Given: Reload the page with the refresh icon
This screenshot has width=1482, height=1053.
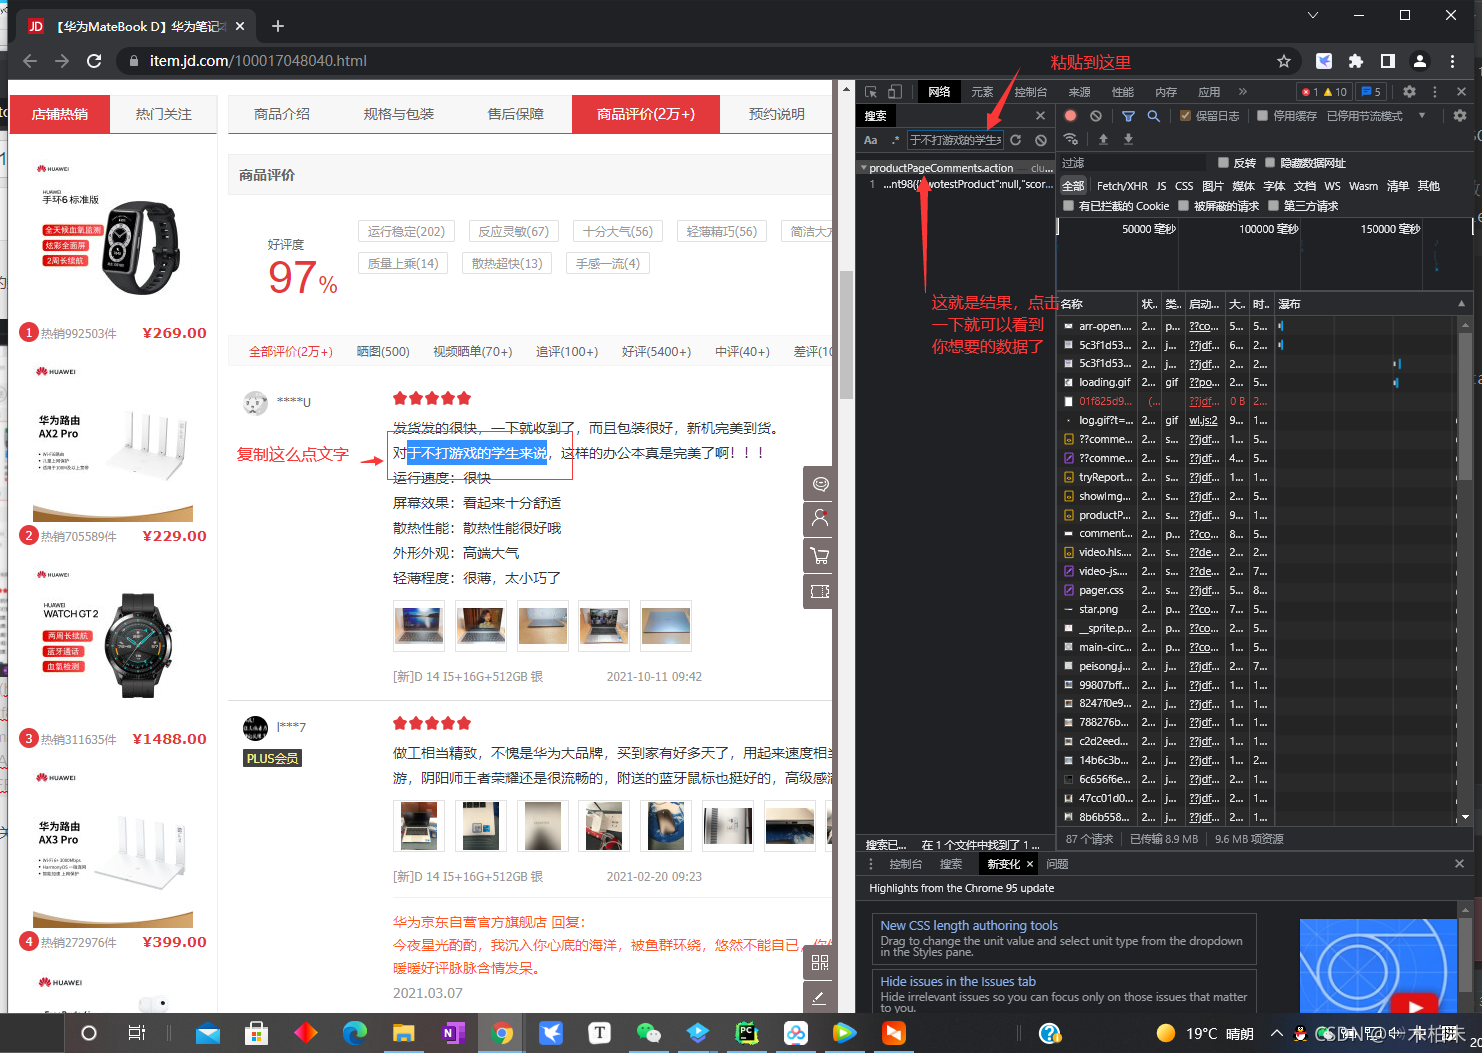Looking at the screenshot, I should 94,61.
